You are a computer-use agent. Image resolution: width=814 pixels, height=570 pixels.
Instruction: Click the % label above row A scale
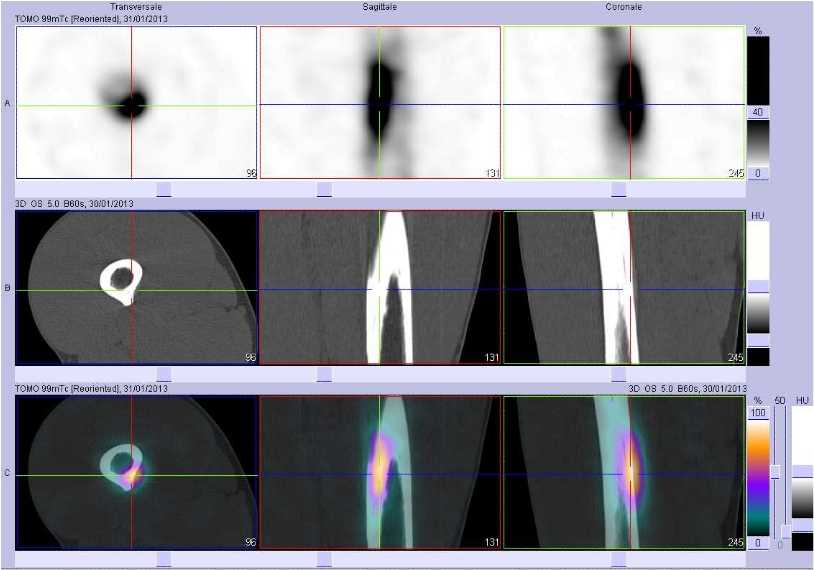pos(758,31)
